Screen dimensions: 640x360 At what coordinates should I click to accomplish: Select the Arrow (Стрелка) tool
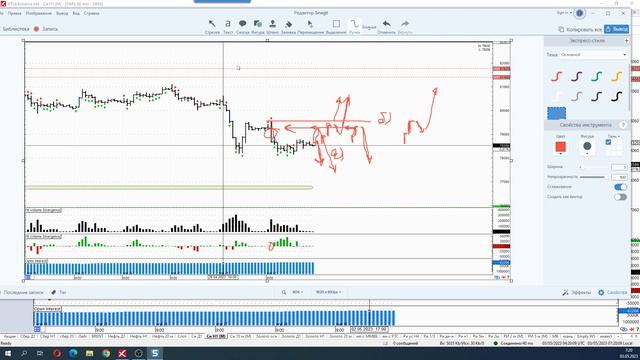pos(212,27)
